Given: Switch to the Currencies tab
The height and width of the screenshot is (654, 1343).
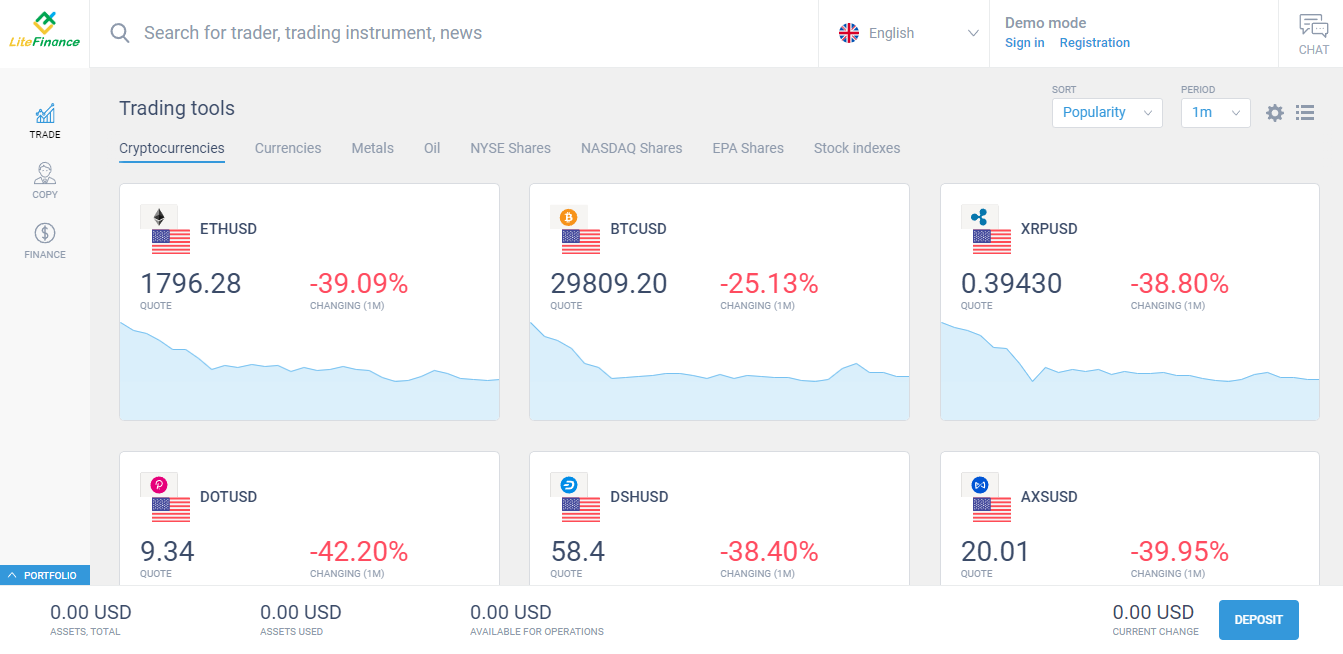Looking at the screenshot, I should (288, 148).
